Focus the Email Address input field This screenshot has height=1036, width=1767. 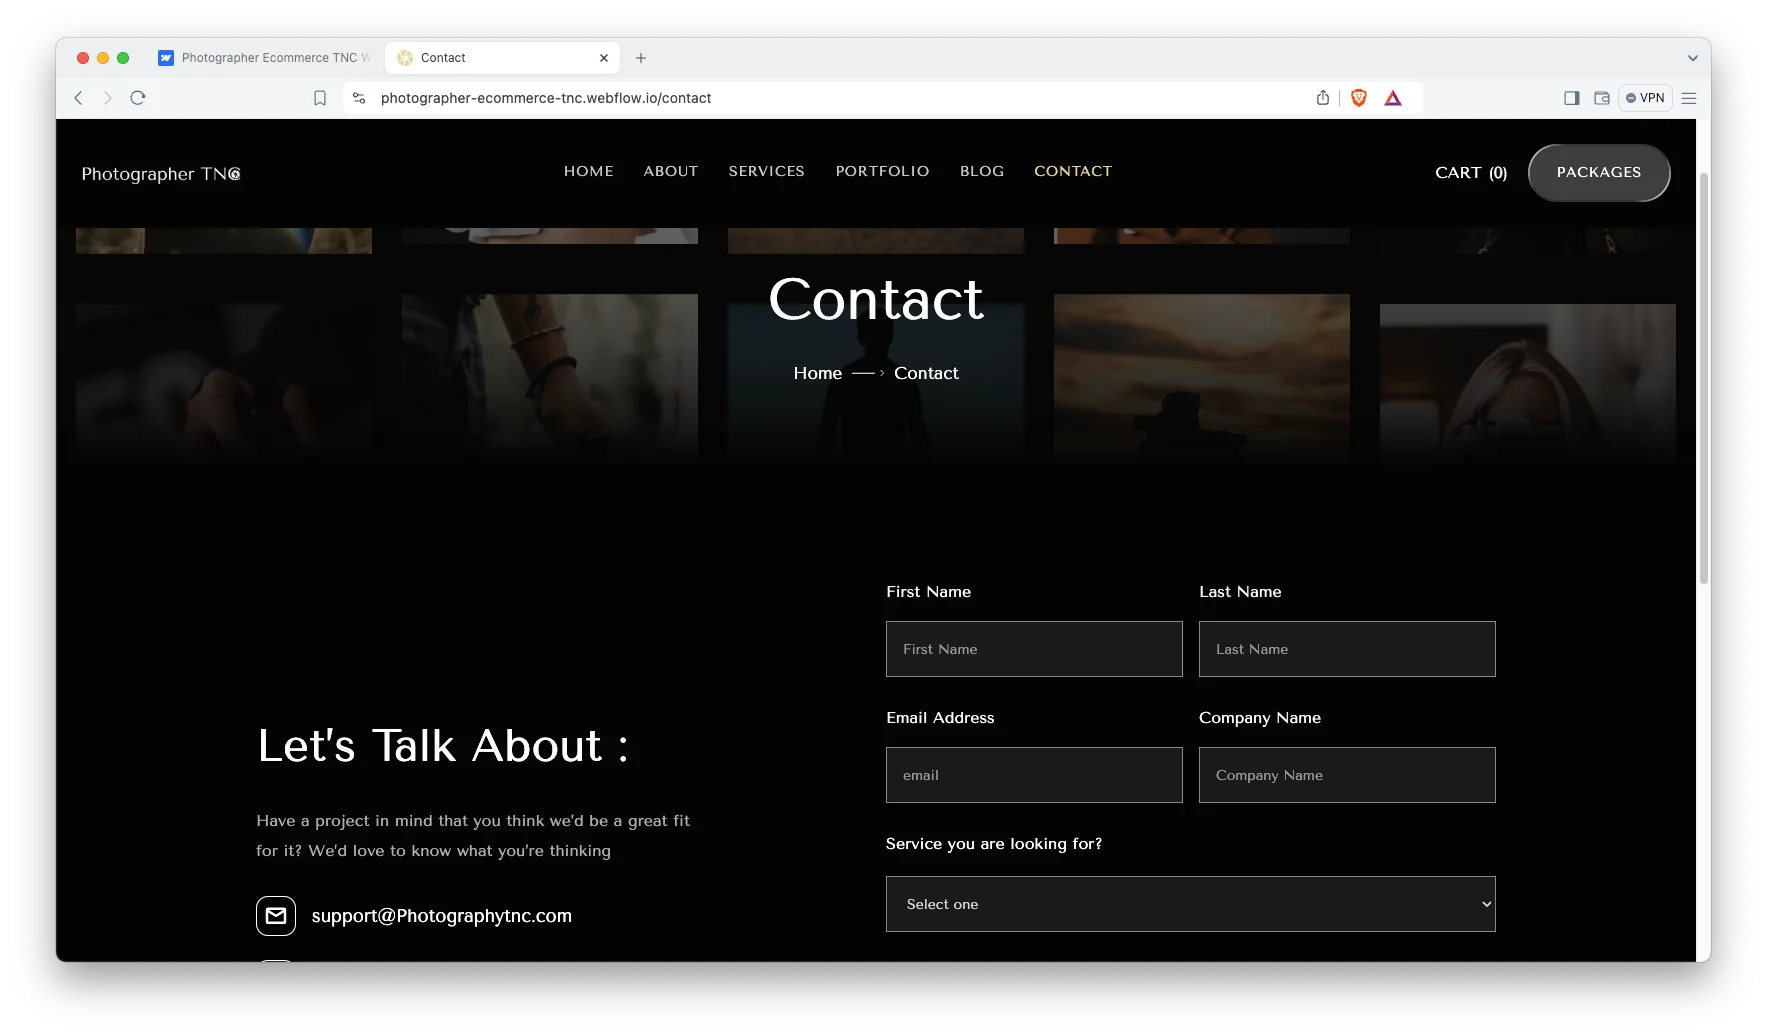pos(1034,775)
